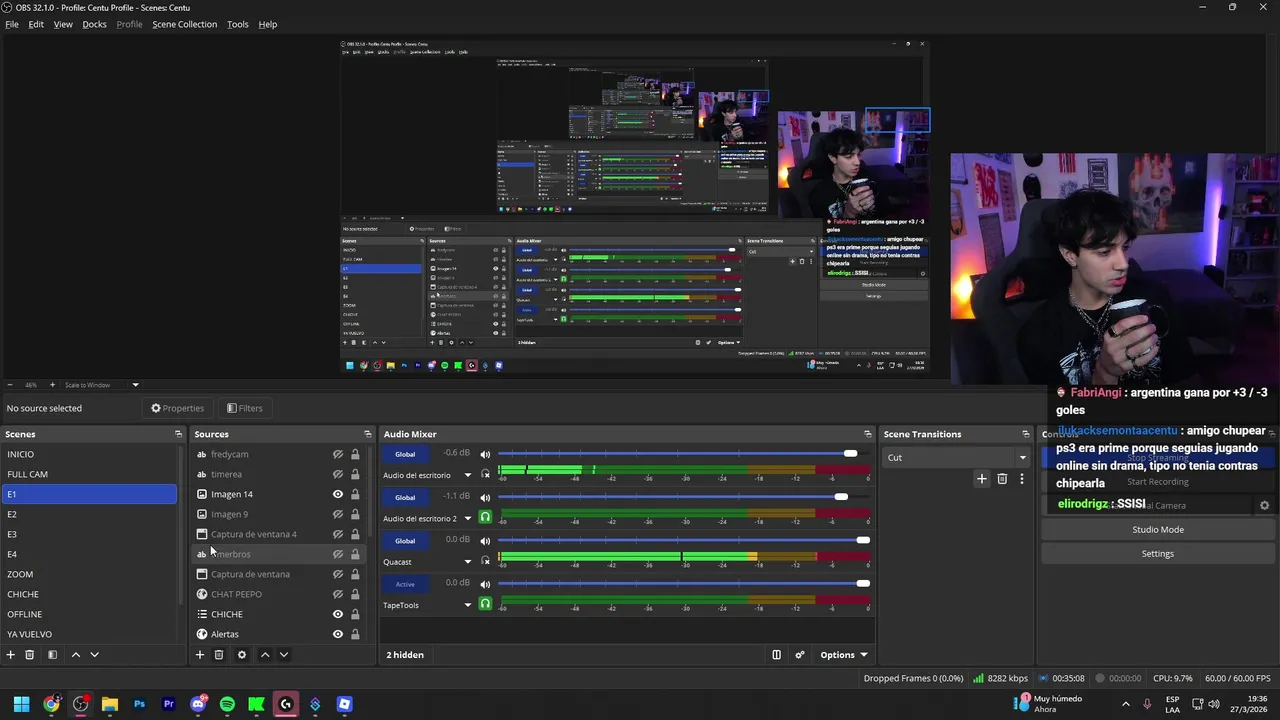1280x720 pixels.
Task: Mute Audio del escritorio speaker icon
Action: coord(485,454)
